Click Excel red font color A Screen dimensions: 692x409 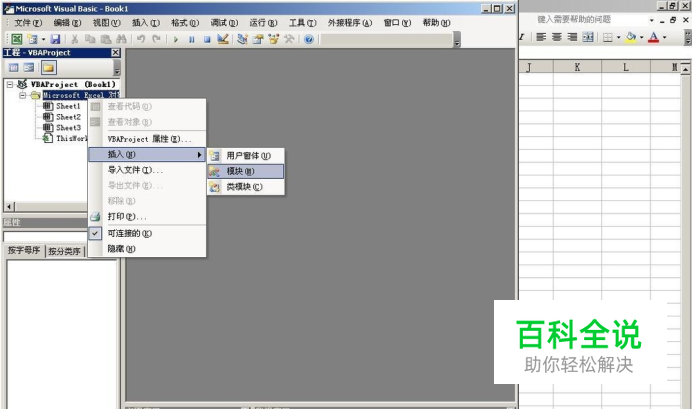click(654, 37)
